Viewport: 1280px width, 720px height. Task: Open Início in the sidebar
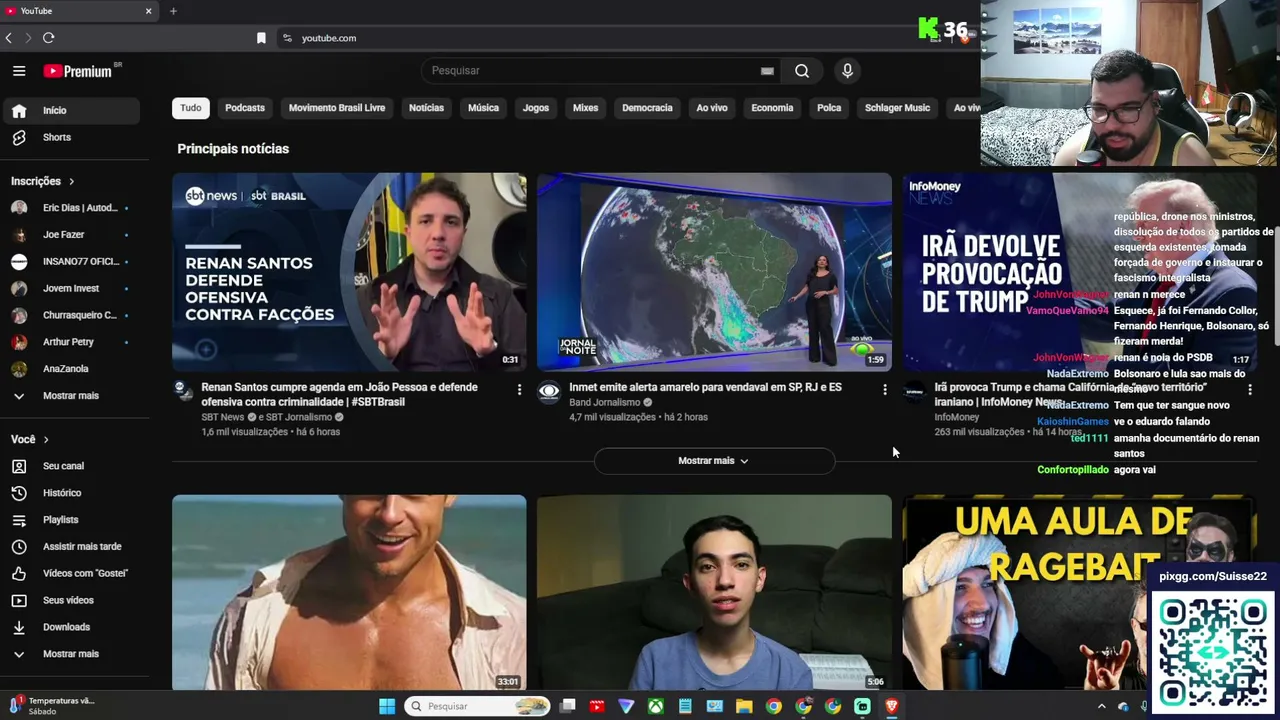point(70,111)
